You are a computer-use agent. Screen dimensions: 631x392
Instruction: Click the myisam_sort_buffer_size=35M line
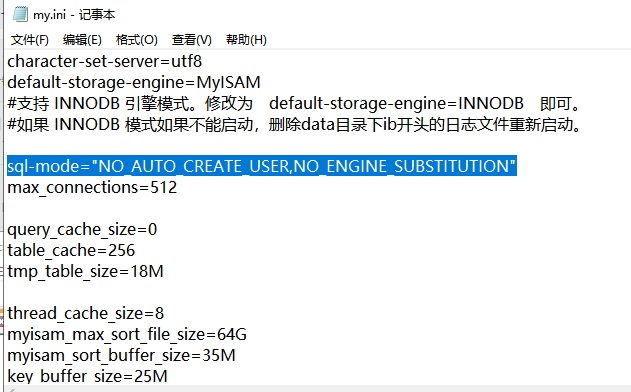122,355
